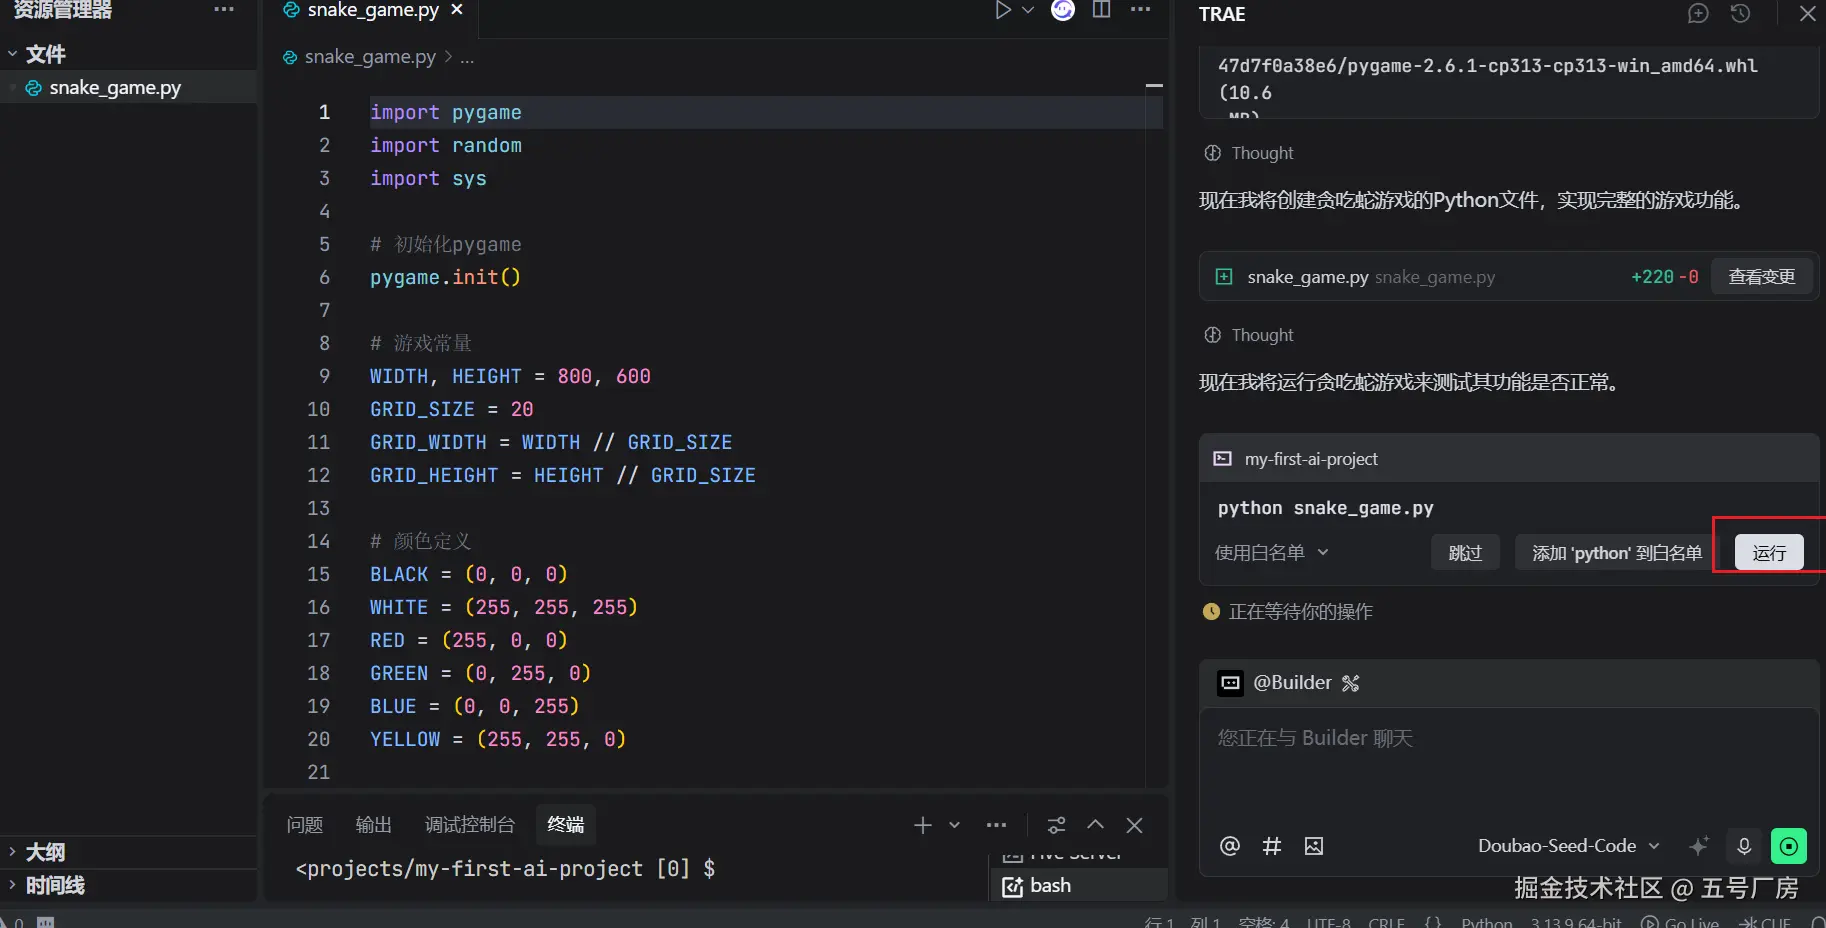Create a new terminal with the plus icon

click(x=923, y=825)
